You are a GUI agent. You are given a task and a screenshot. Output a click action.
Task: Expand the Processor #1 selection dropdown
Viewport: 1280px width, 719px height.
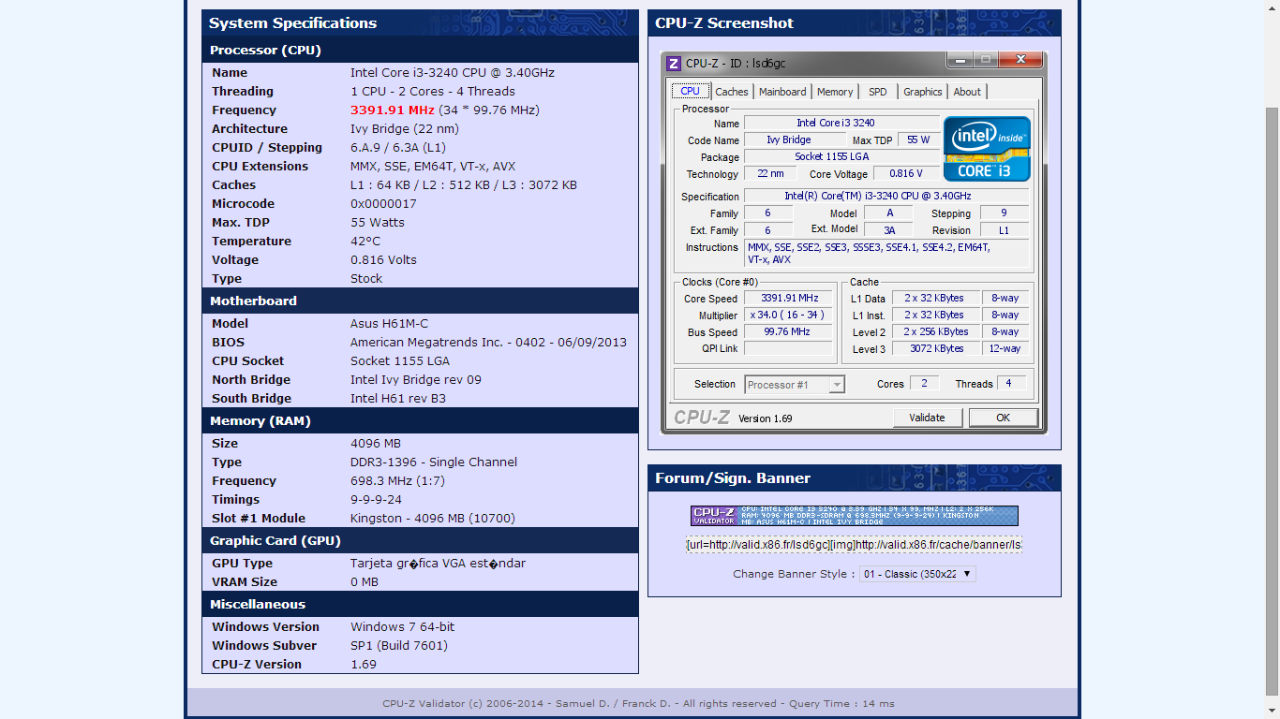(x=795, y=384)
